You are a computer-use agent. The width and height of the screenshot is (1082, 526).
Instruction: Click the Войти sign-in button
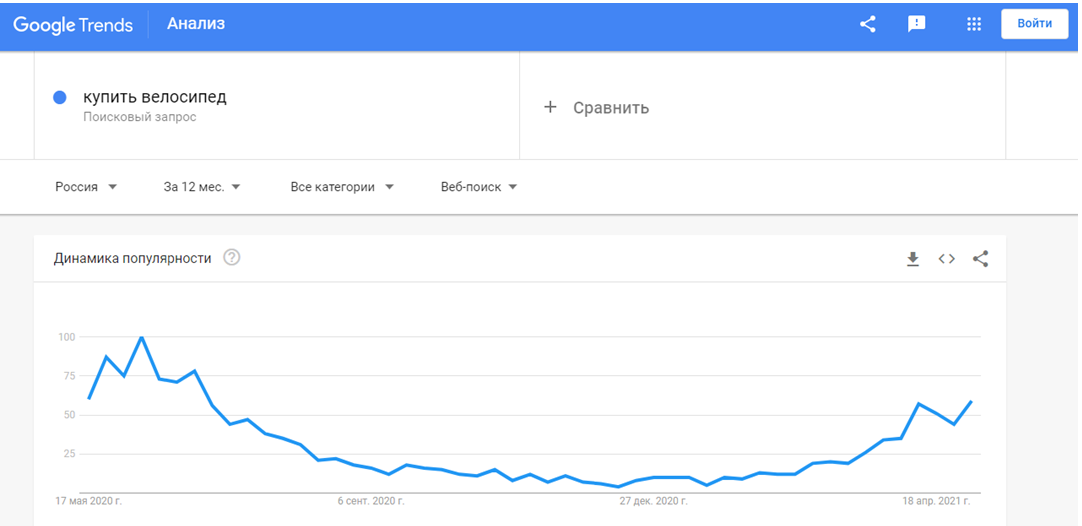1034,23
